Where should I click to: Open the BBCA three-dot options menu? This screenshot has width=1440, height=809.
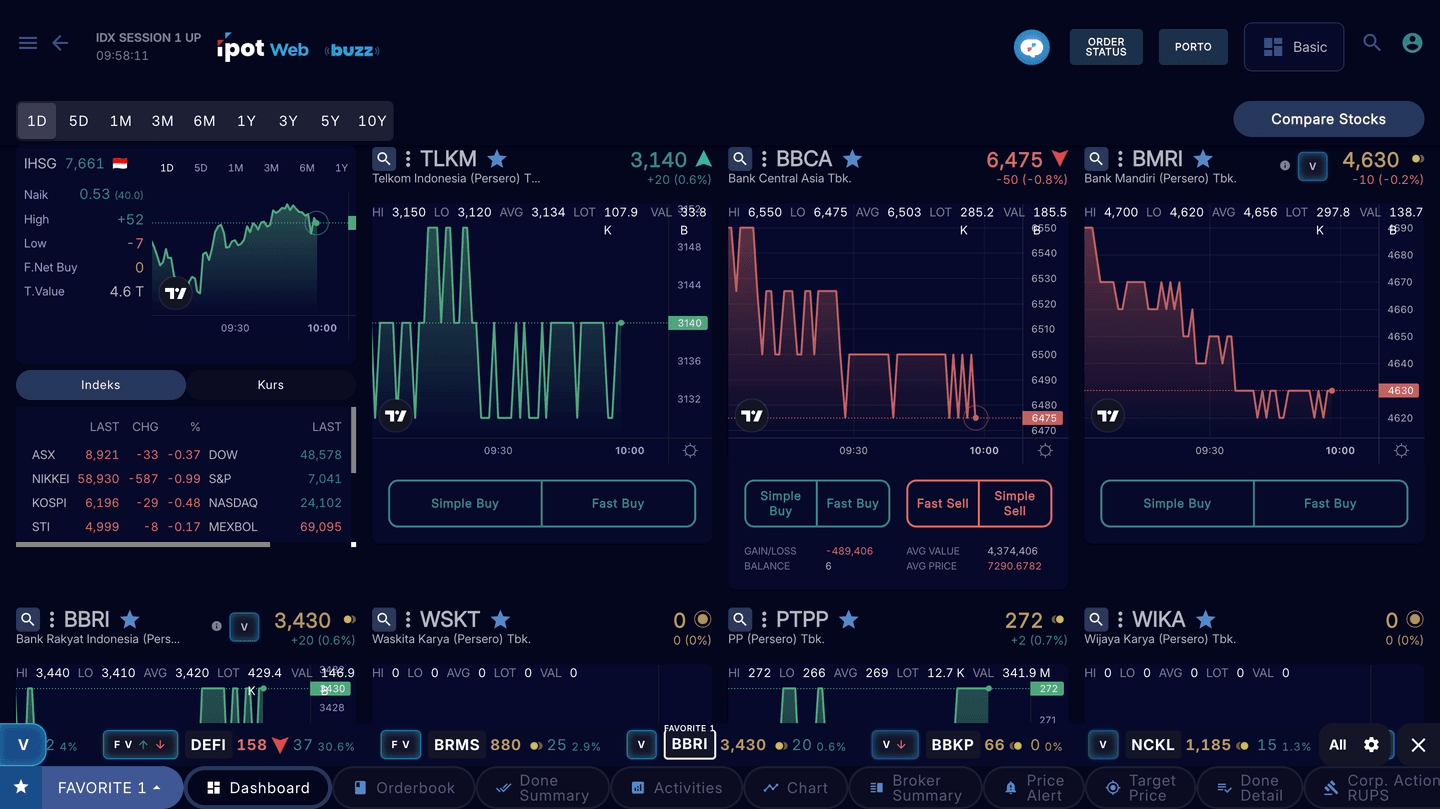[764, 159]
